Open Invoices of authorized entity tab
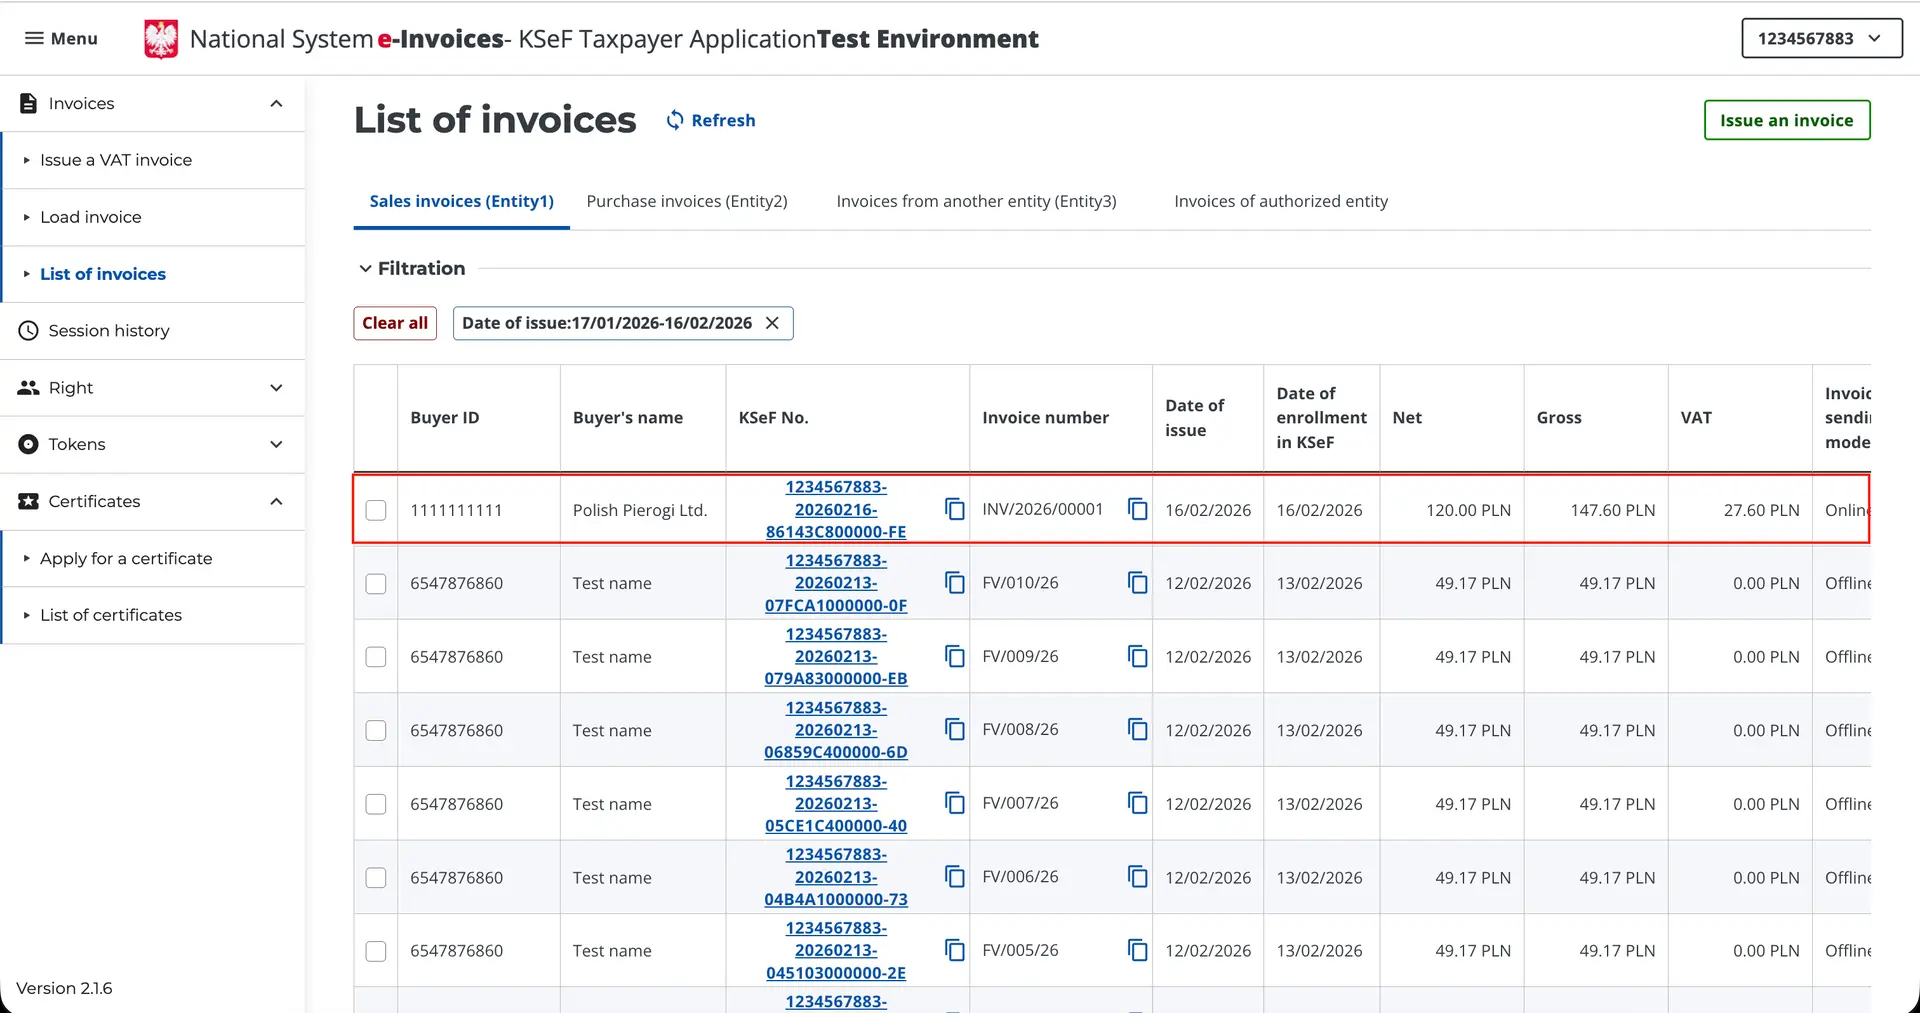The height and width of the screenshot is (1013, 1920). point(1280,201)
